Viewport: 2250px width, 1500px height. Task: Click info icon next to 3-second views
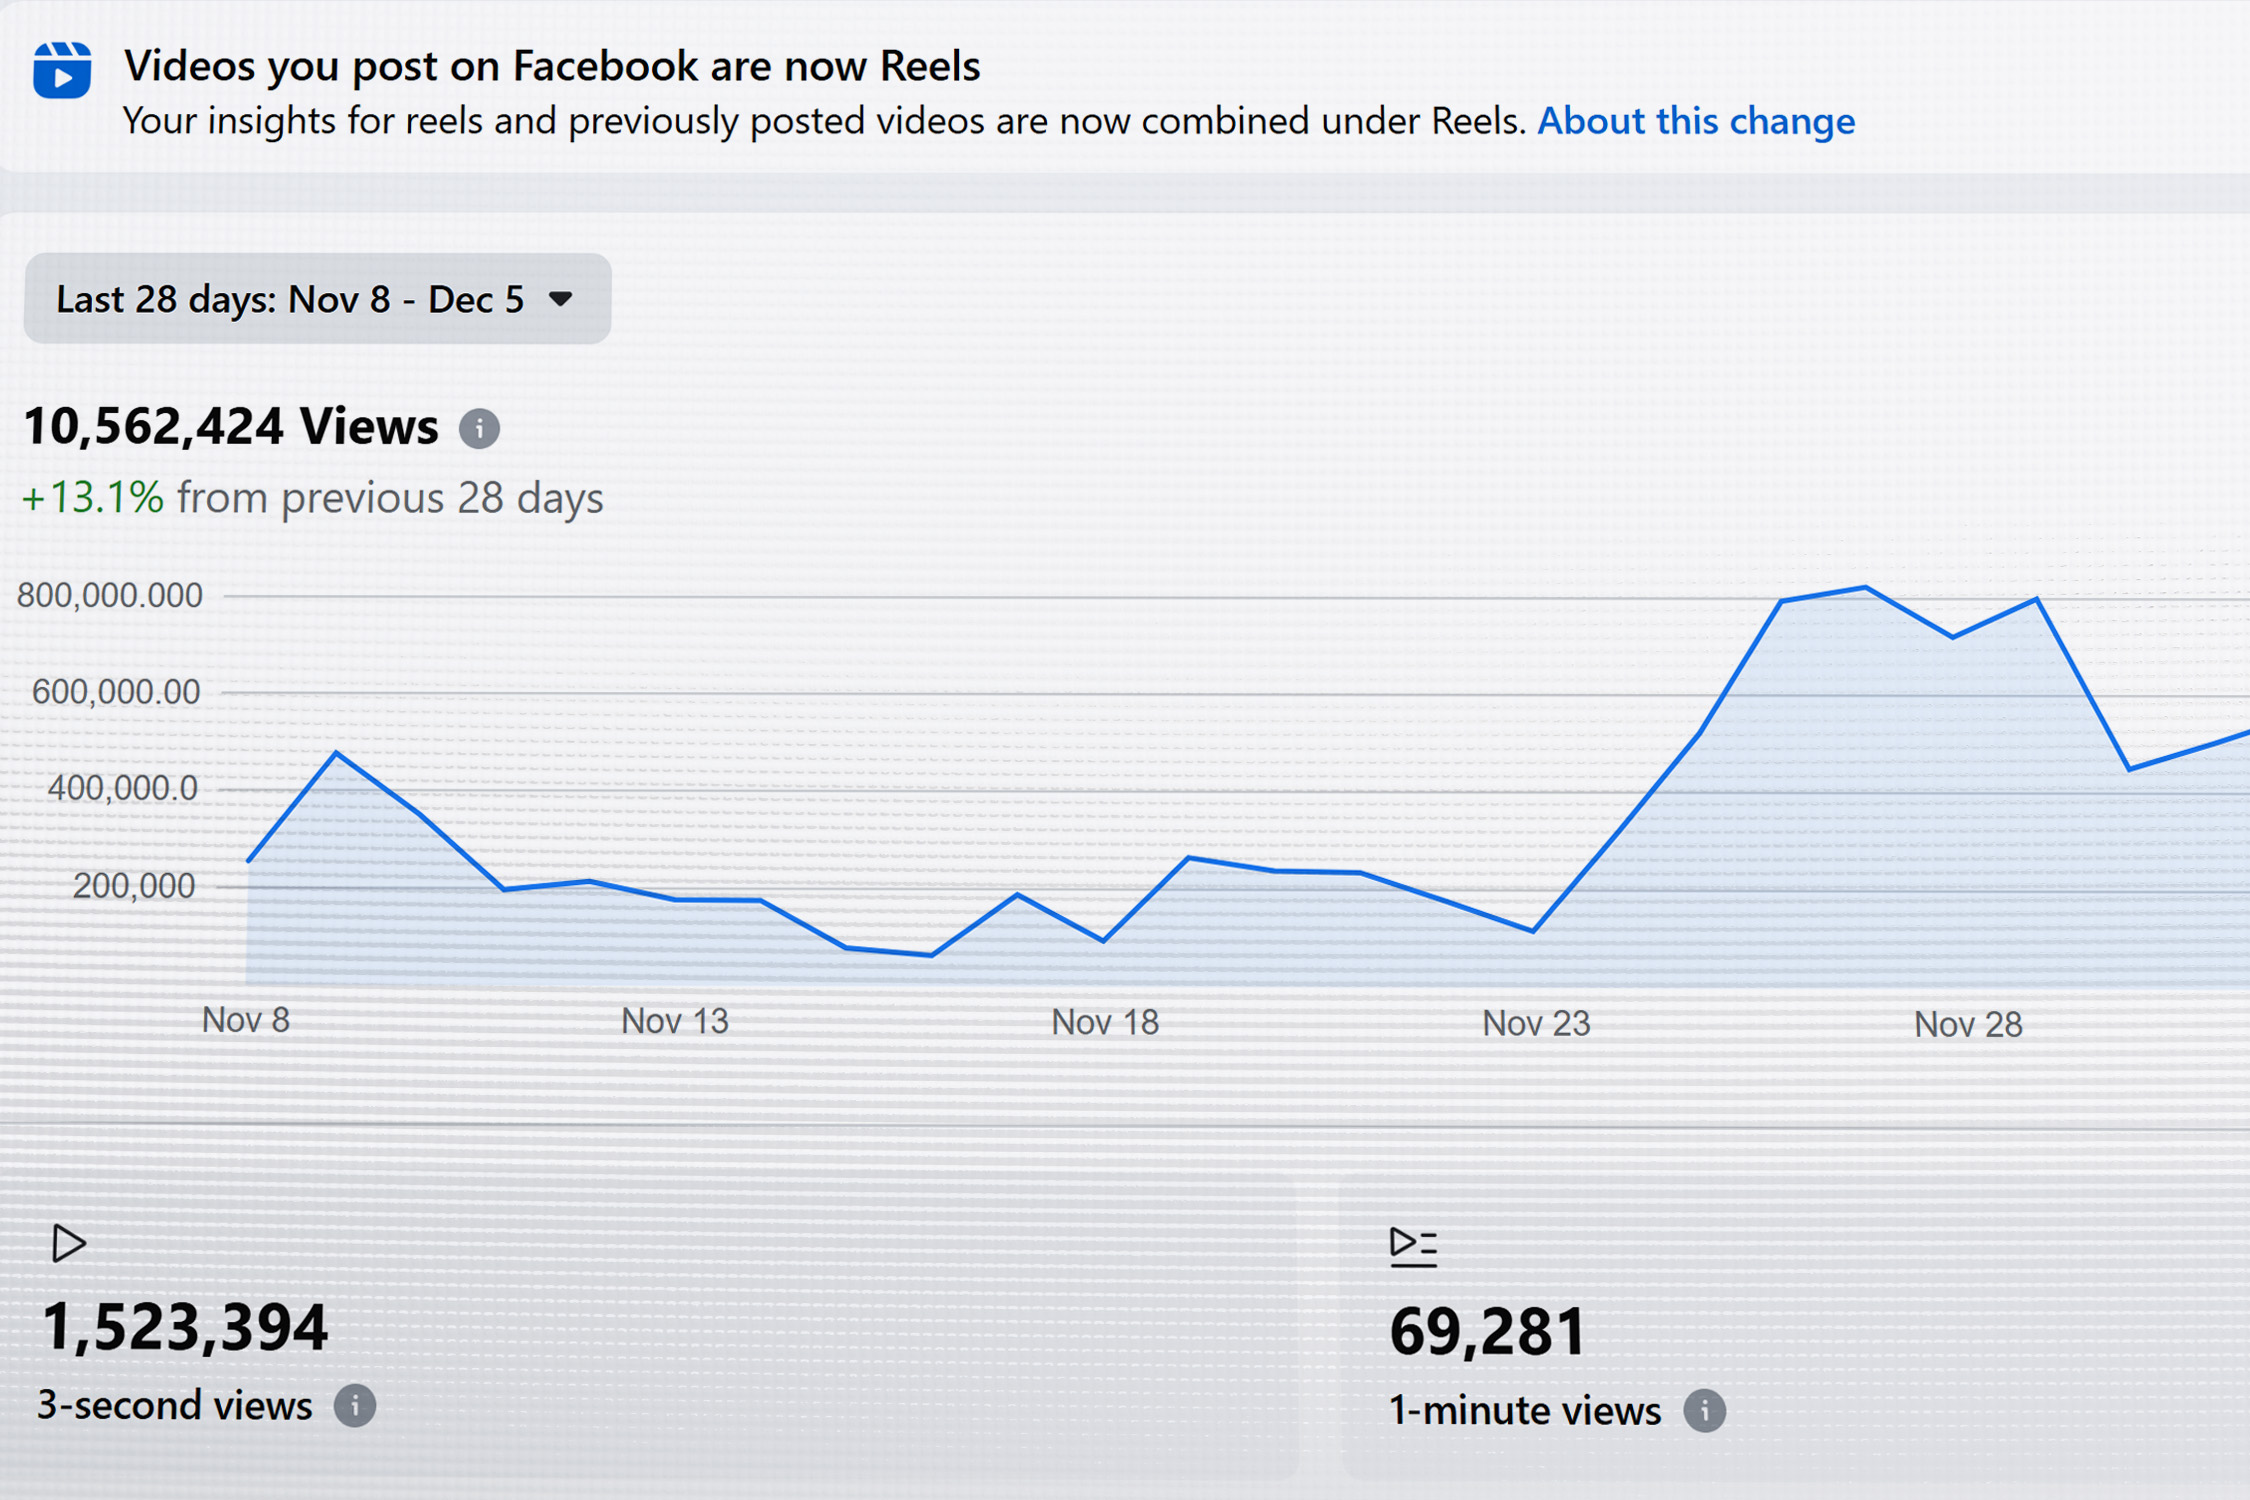[355, 1406]
